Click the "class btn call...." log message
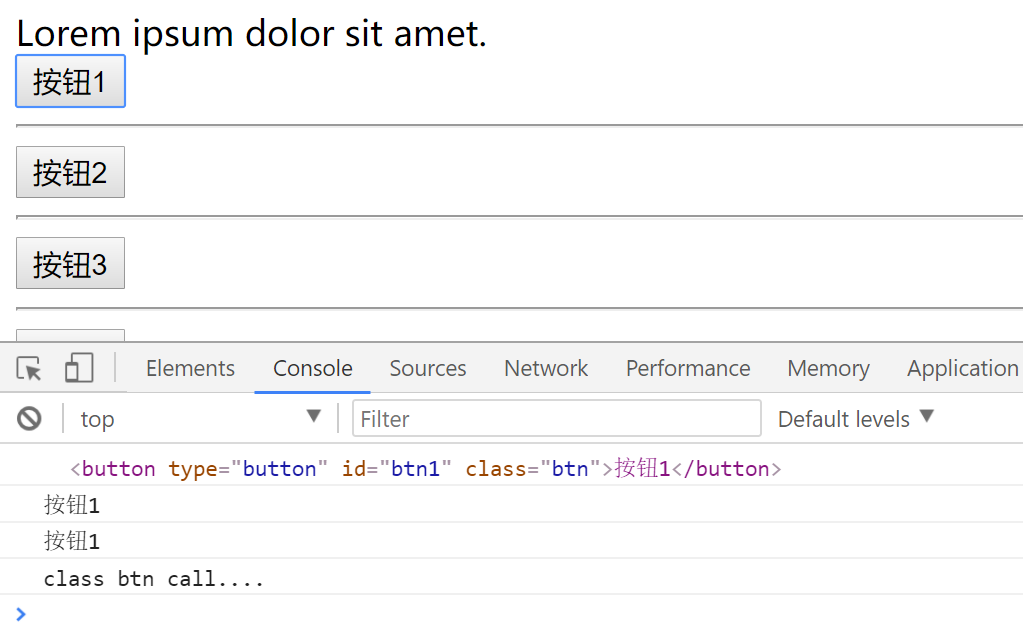 154,578
